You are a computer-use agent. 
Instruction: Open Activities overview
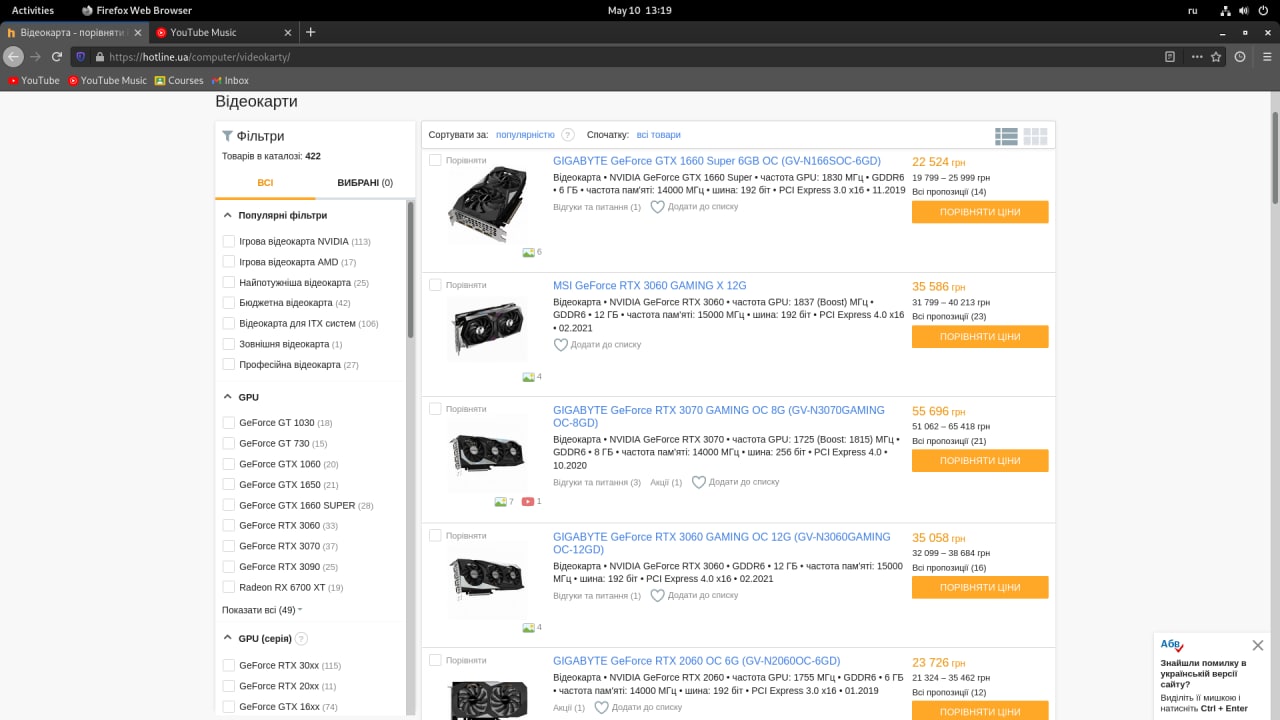33,10
